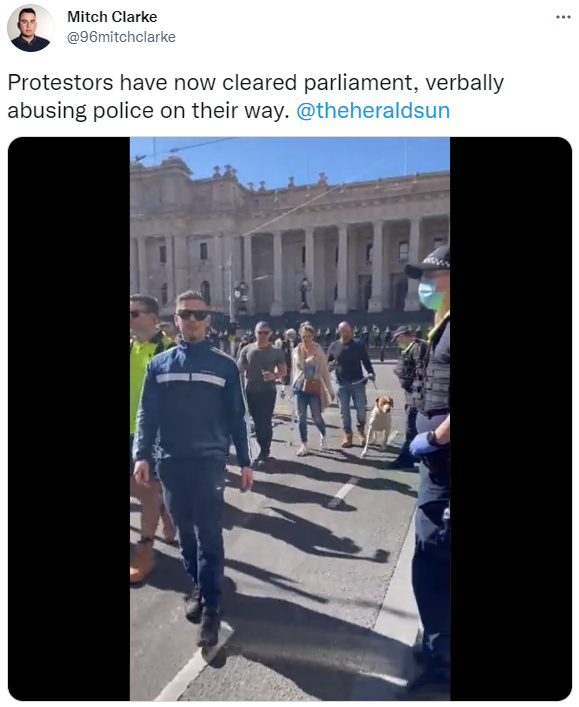Click the bald man holding the dog leash
Screen dimensions: 579x707
(x=350, y=383)
